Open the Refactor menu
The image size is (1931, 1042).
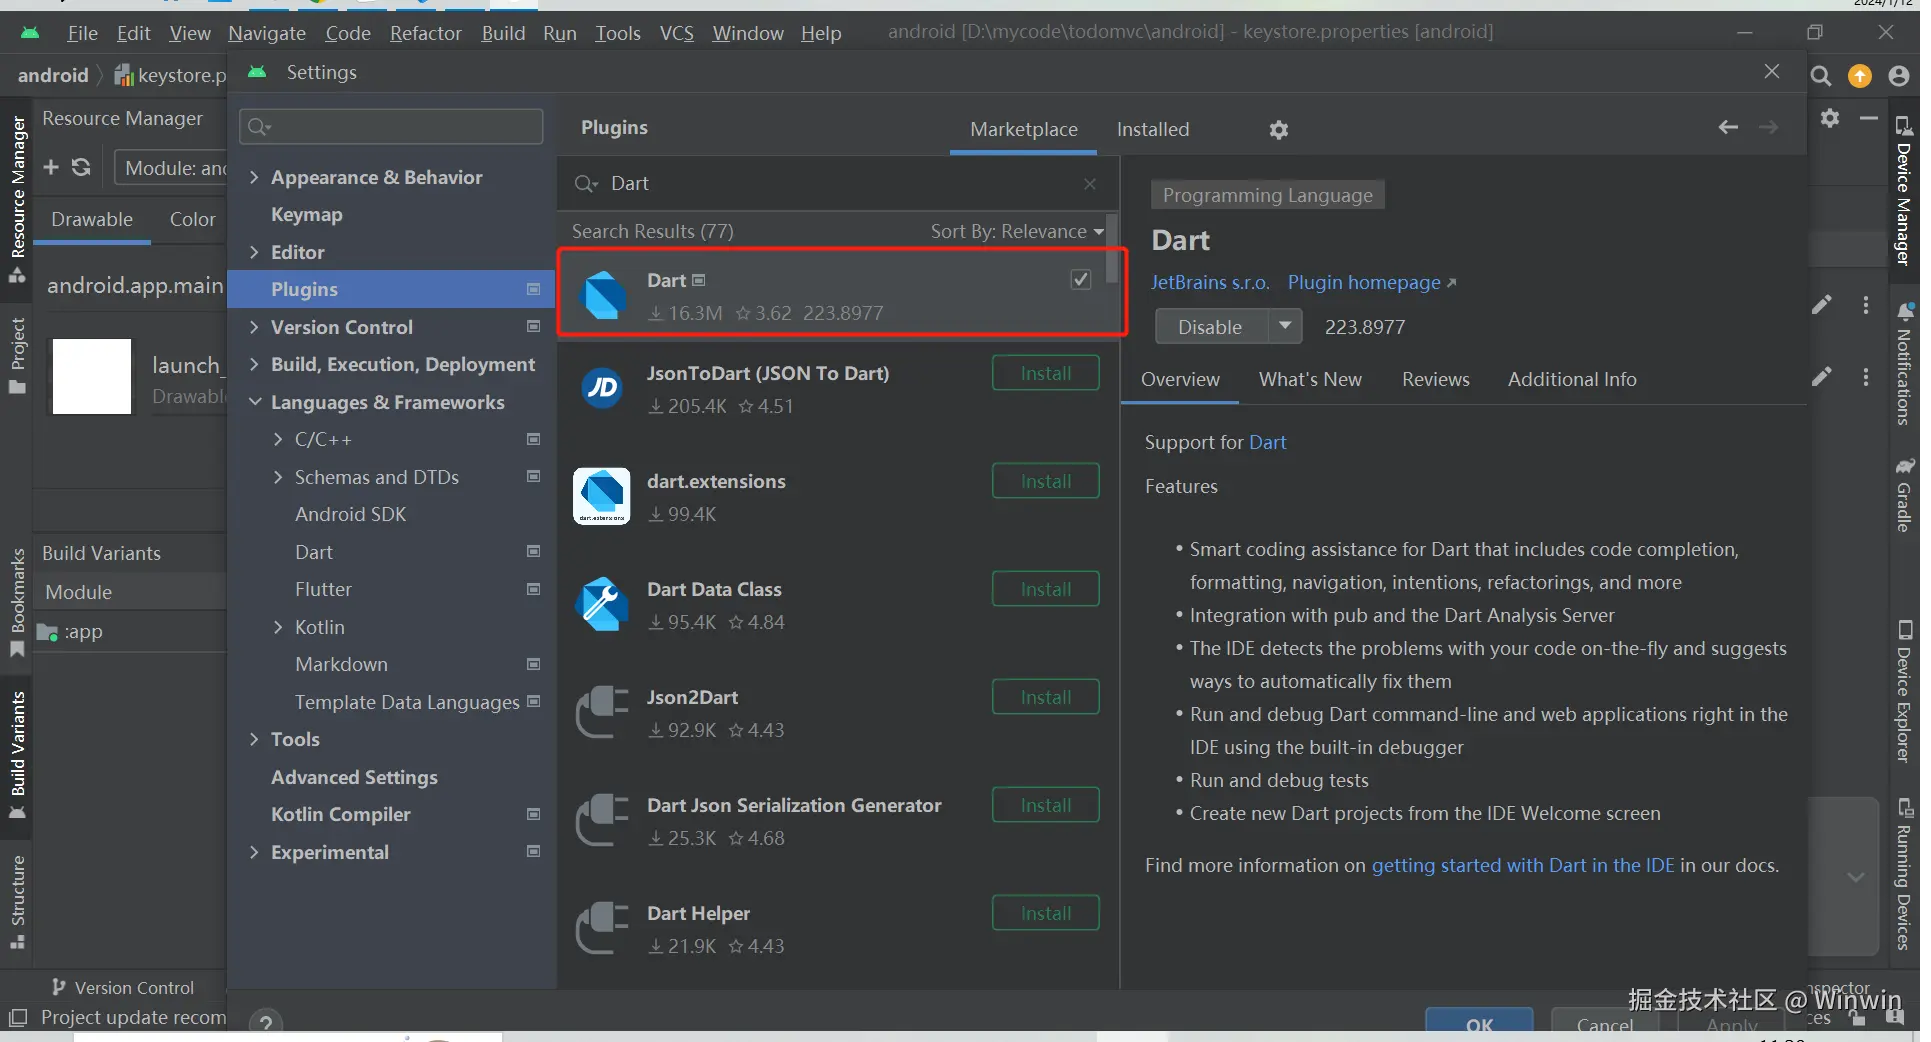point(426,33)
